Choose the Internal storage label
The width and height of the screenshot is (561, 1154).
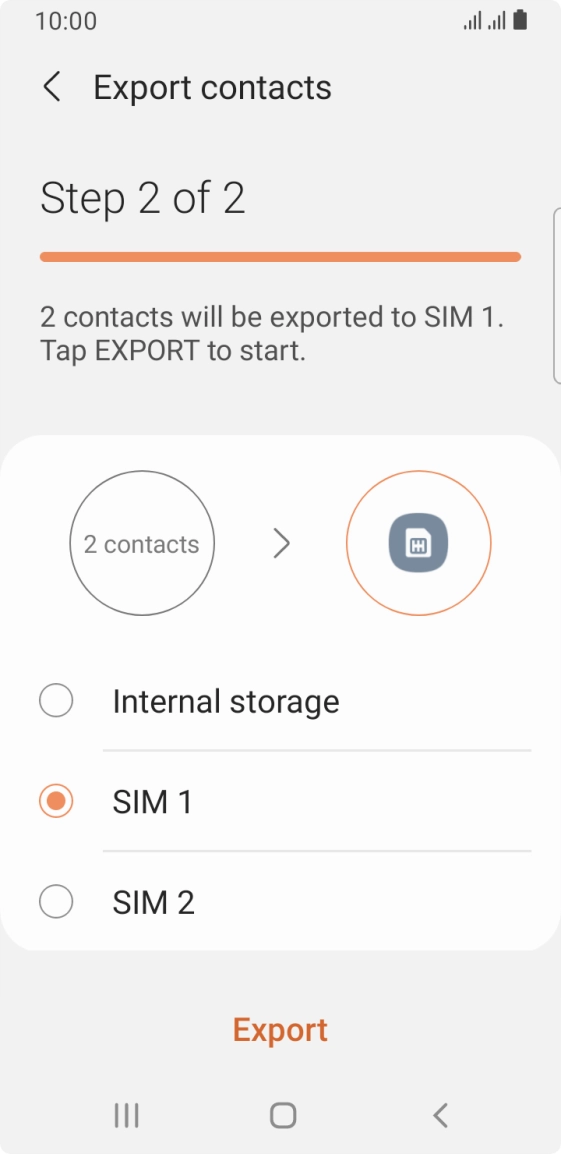click(226, 701)
